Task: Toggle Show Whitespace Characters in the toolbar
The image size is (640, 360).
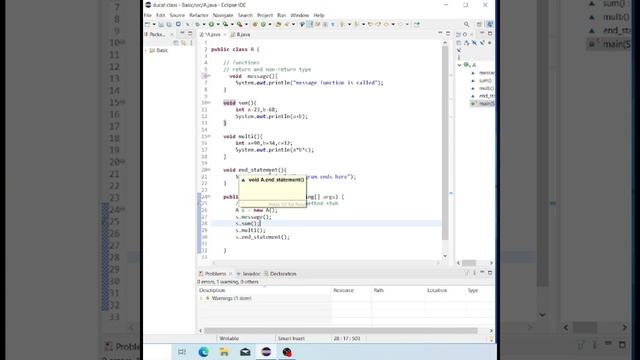Action: [333, 24]
